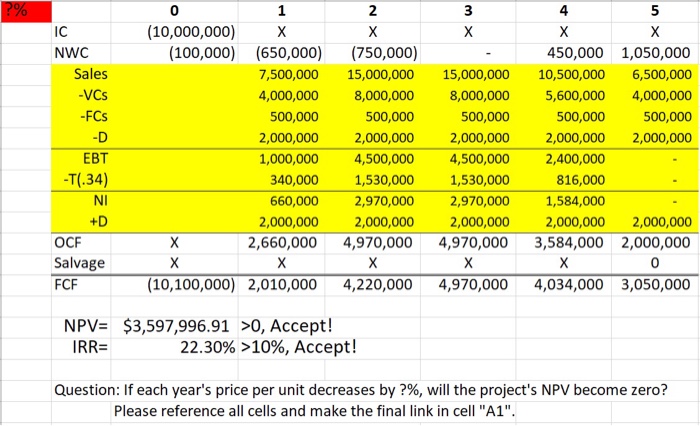Select net income value 660,000
The image size is (700, 426).
point(294,200)
